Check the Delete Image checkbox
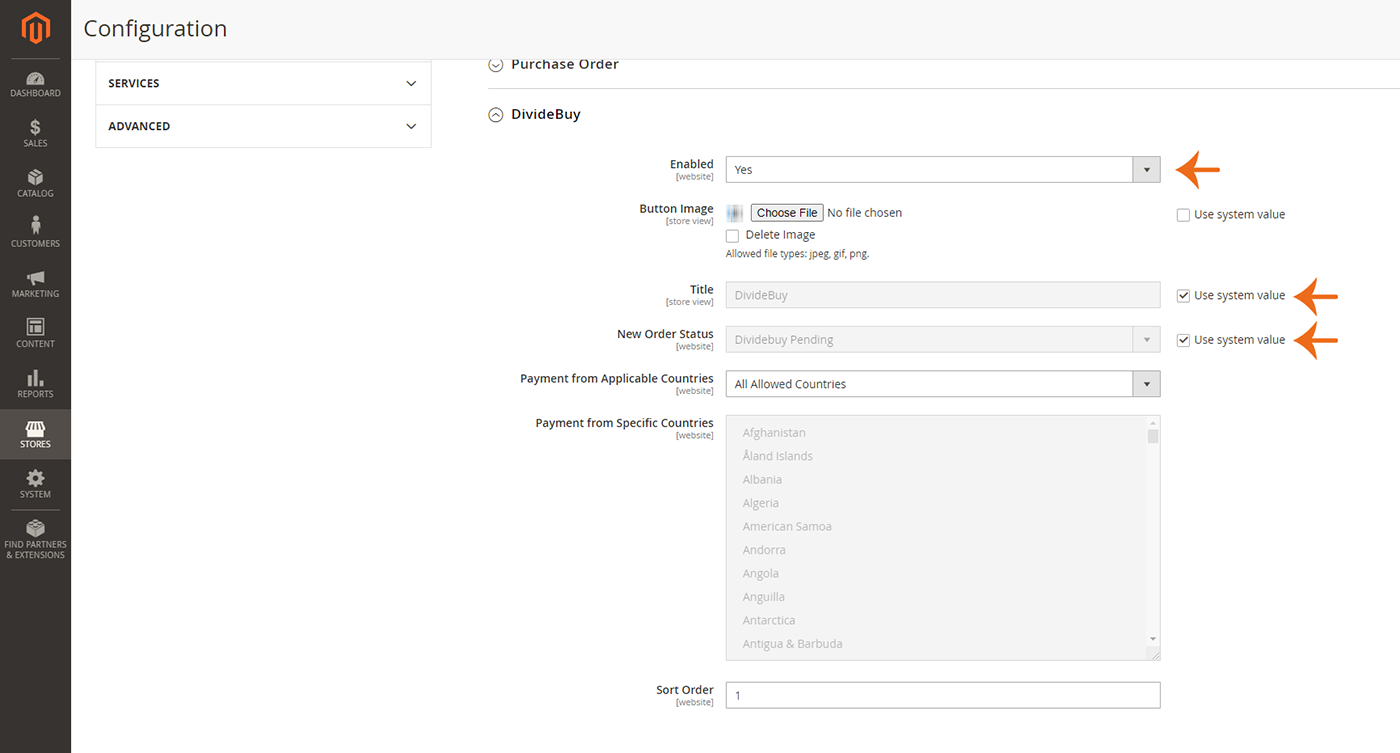Image resolution: width=1400 pixels, height=753 pixels. click(733, 236)
